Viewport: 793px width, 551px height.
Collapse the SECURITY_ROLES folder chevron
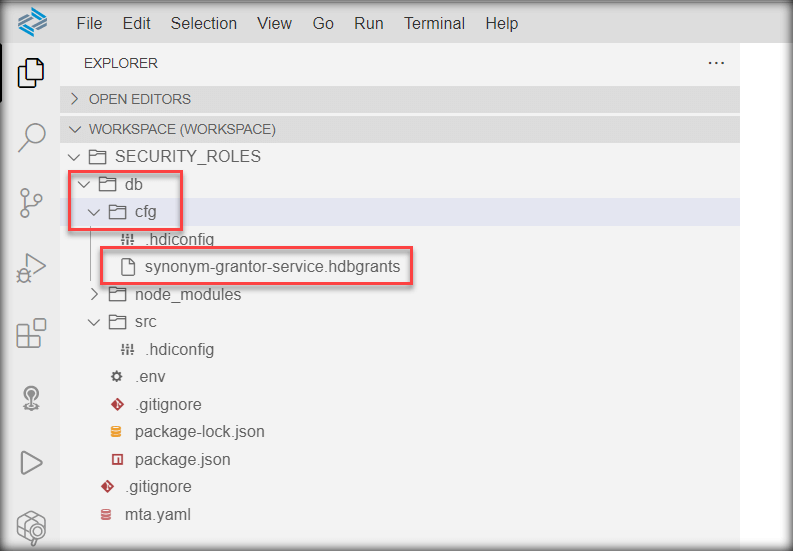tap(74, 157)
